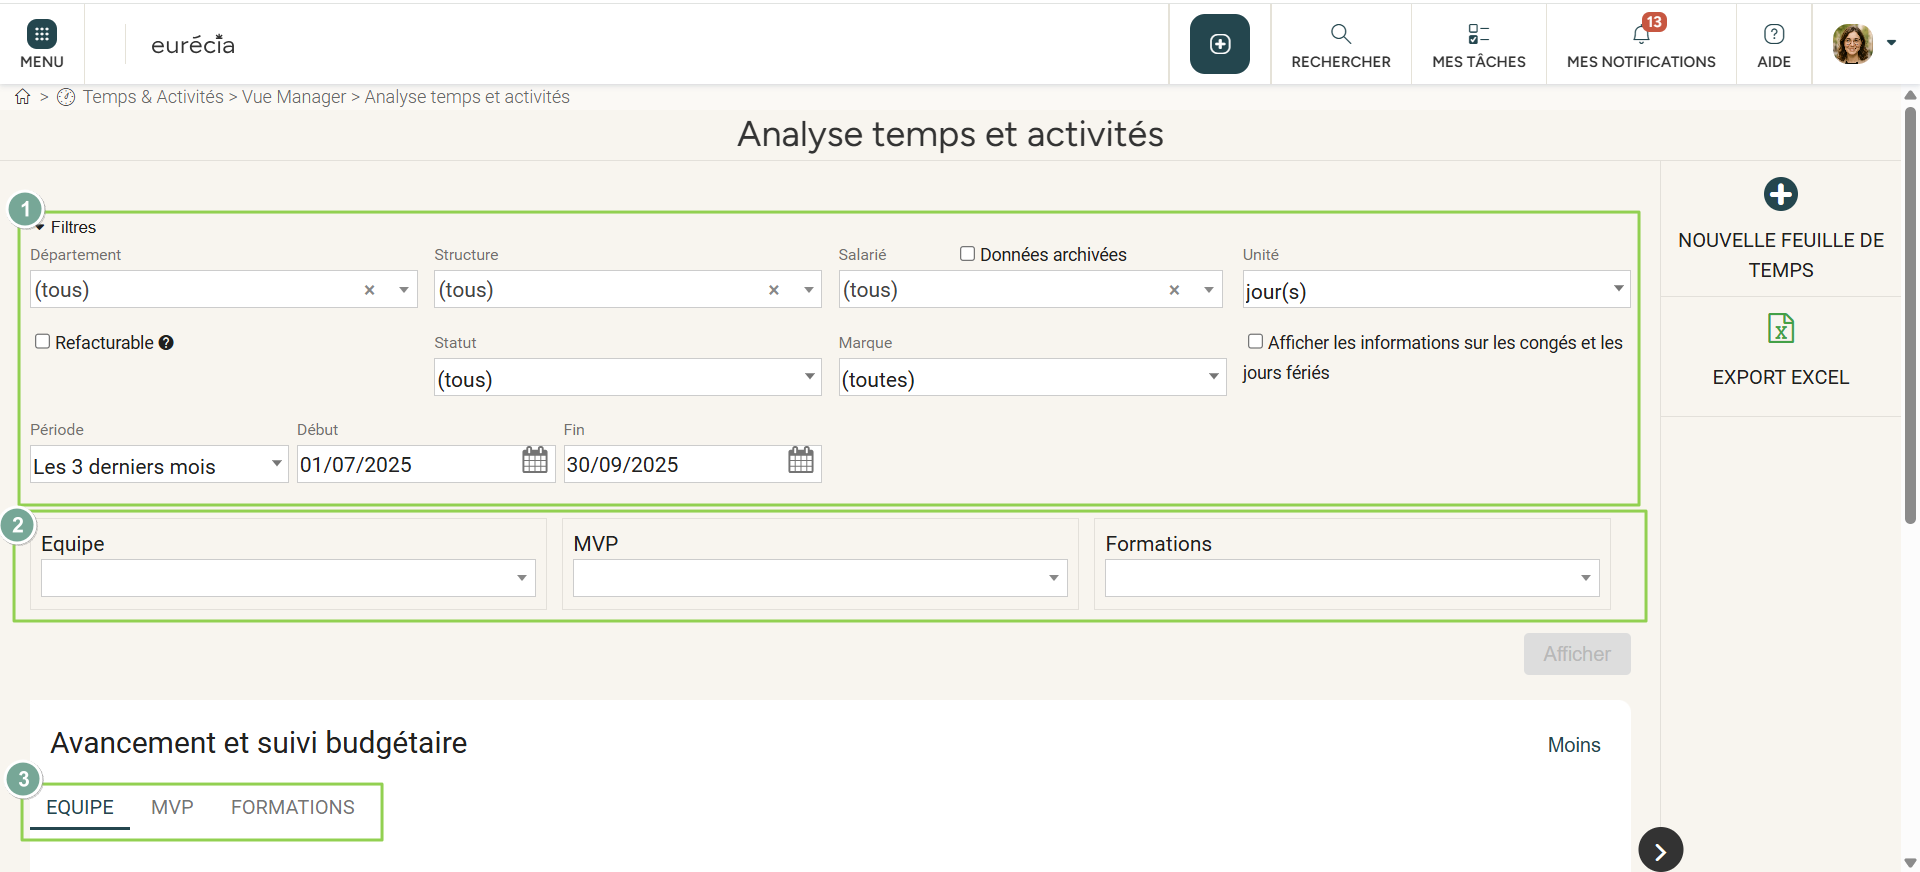
Task: Open Mes Tâches task list icon
Action: point(1478,35)
